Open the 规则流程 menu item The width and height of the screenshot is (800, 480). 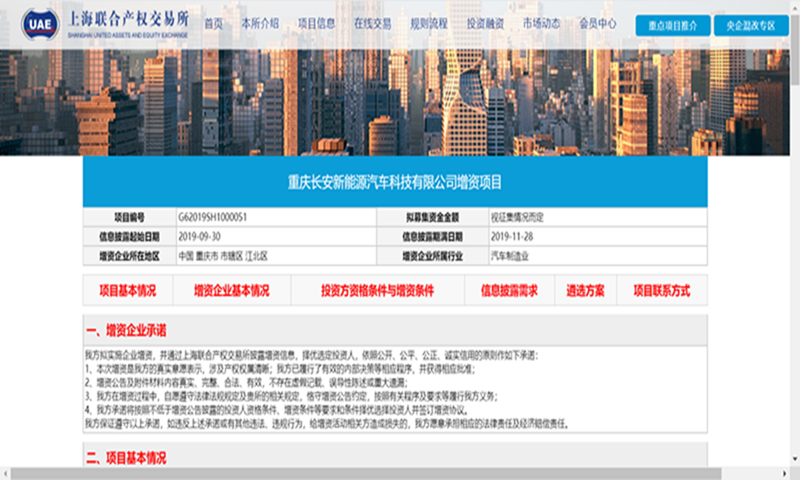click(429, 23)
